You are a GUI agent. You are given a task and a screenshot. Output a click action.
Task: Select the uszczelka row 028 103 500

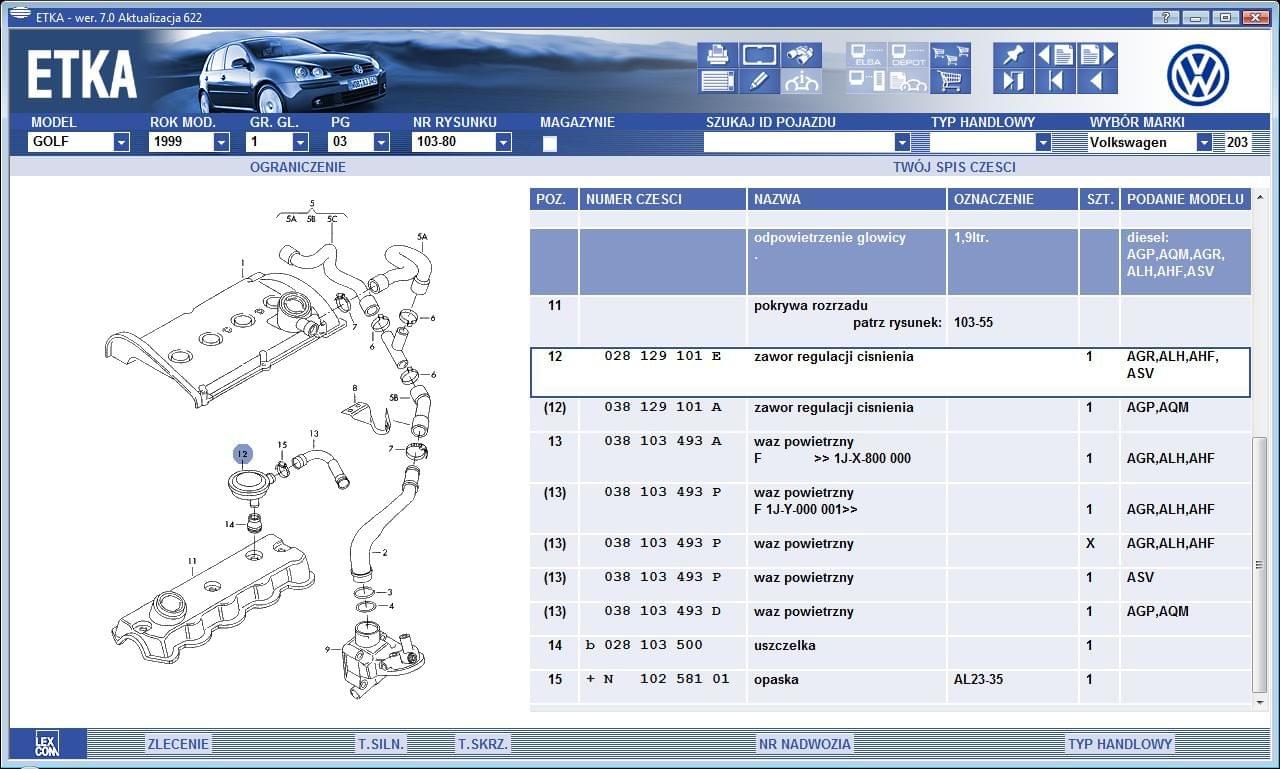(x=890, y=653)
